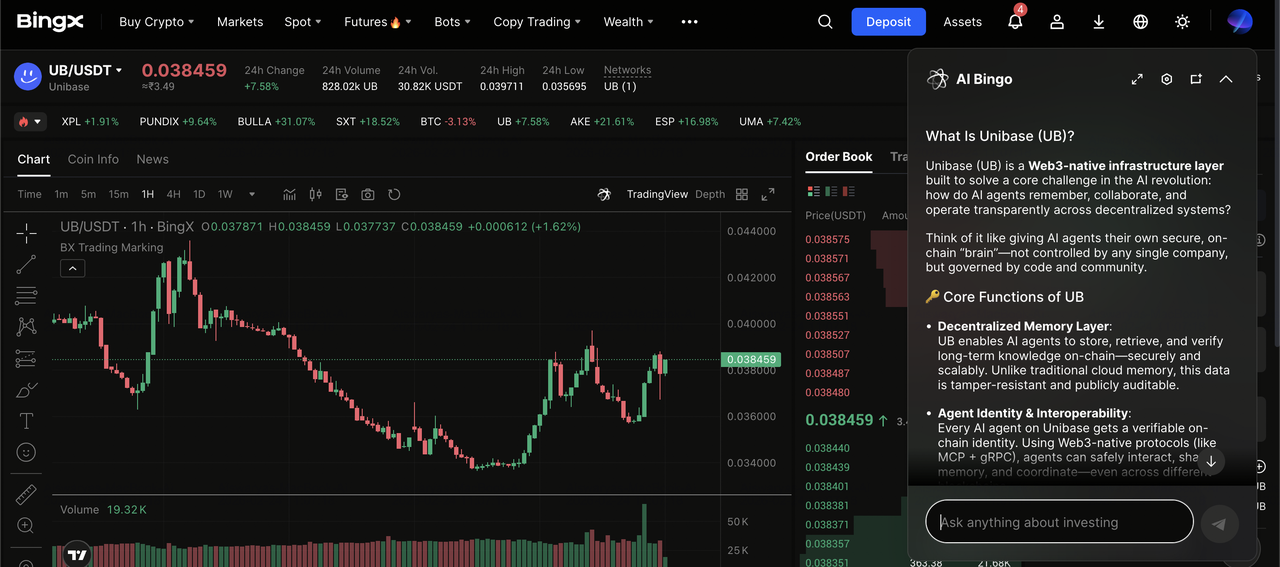Viewport: 1280px width, 567px height.
Task: Expand more time intervals dropdown arrow
Action: [x=252, y=194]
